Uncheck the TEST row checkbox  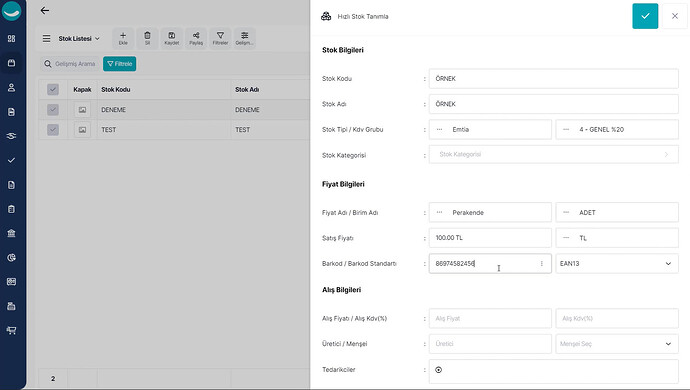(x=53, y=130)
